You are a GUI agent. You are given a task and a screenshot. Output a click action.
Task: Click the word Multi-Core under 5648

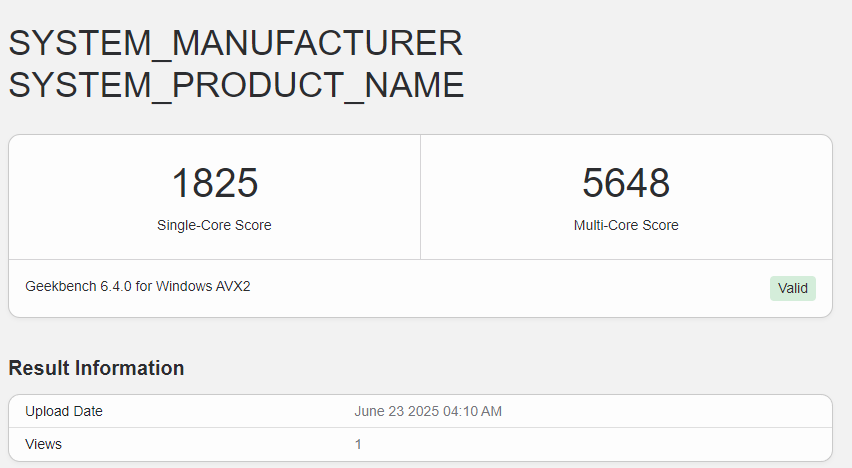(606, 225)
